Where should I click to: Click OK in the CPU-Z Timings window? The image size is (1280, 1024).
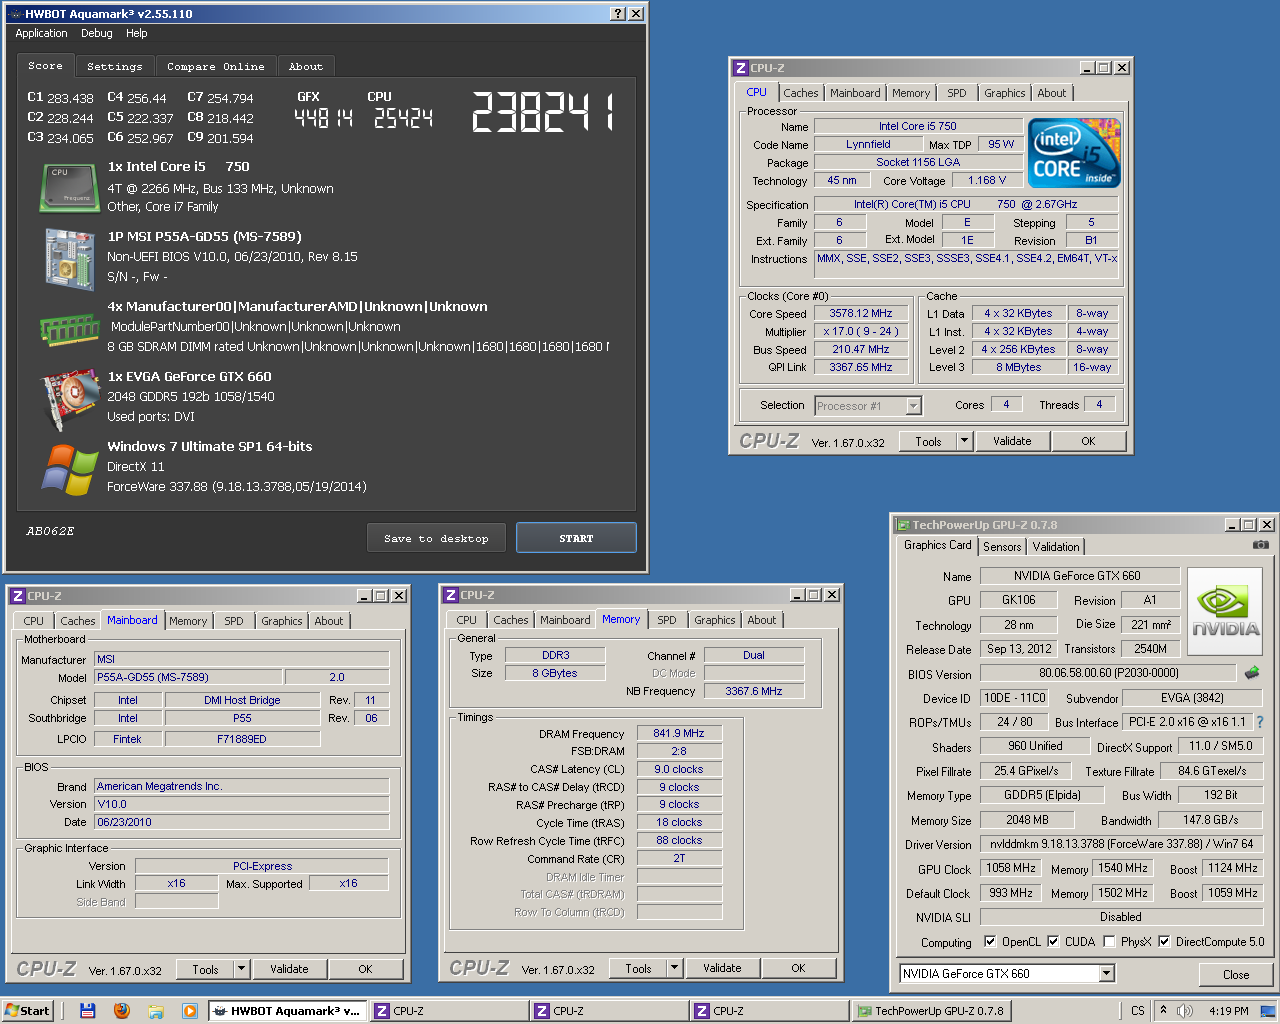[x=798, y=968]
